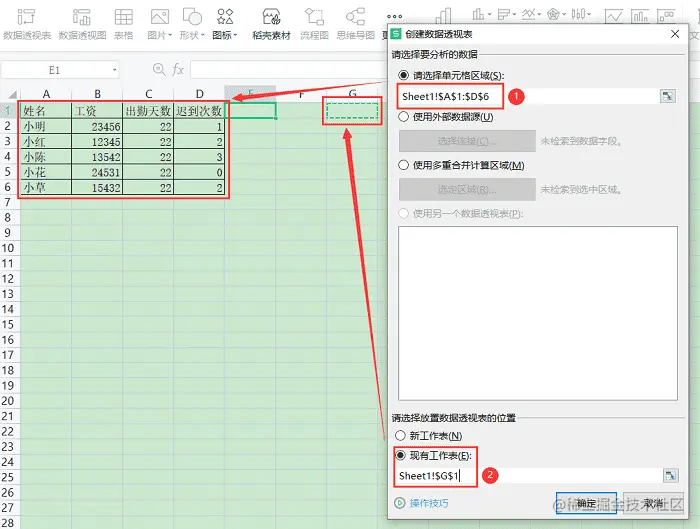Select column C header
The image size is (700, 529).
coord(148,94)
